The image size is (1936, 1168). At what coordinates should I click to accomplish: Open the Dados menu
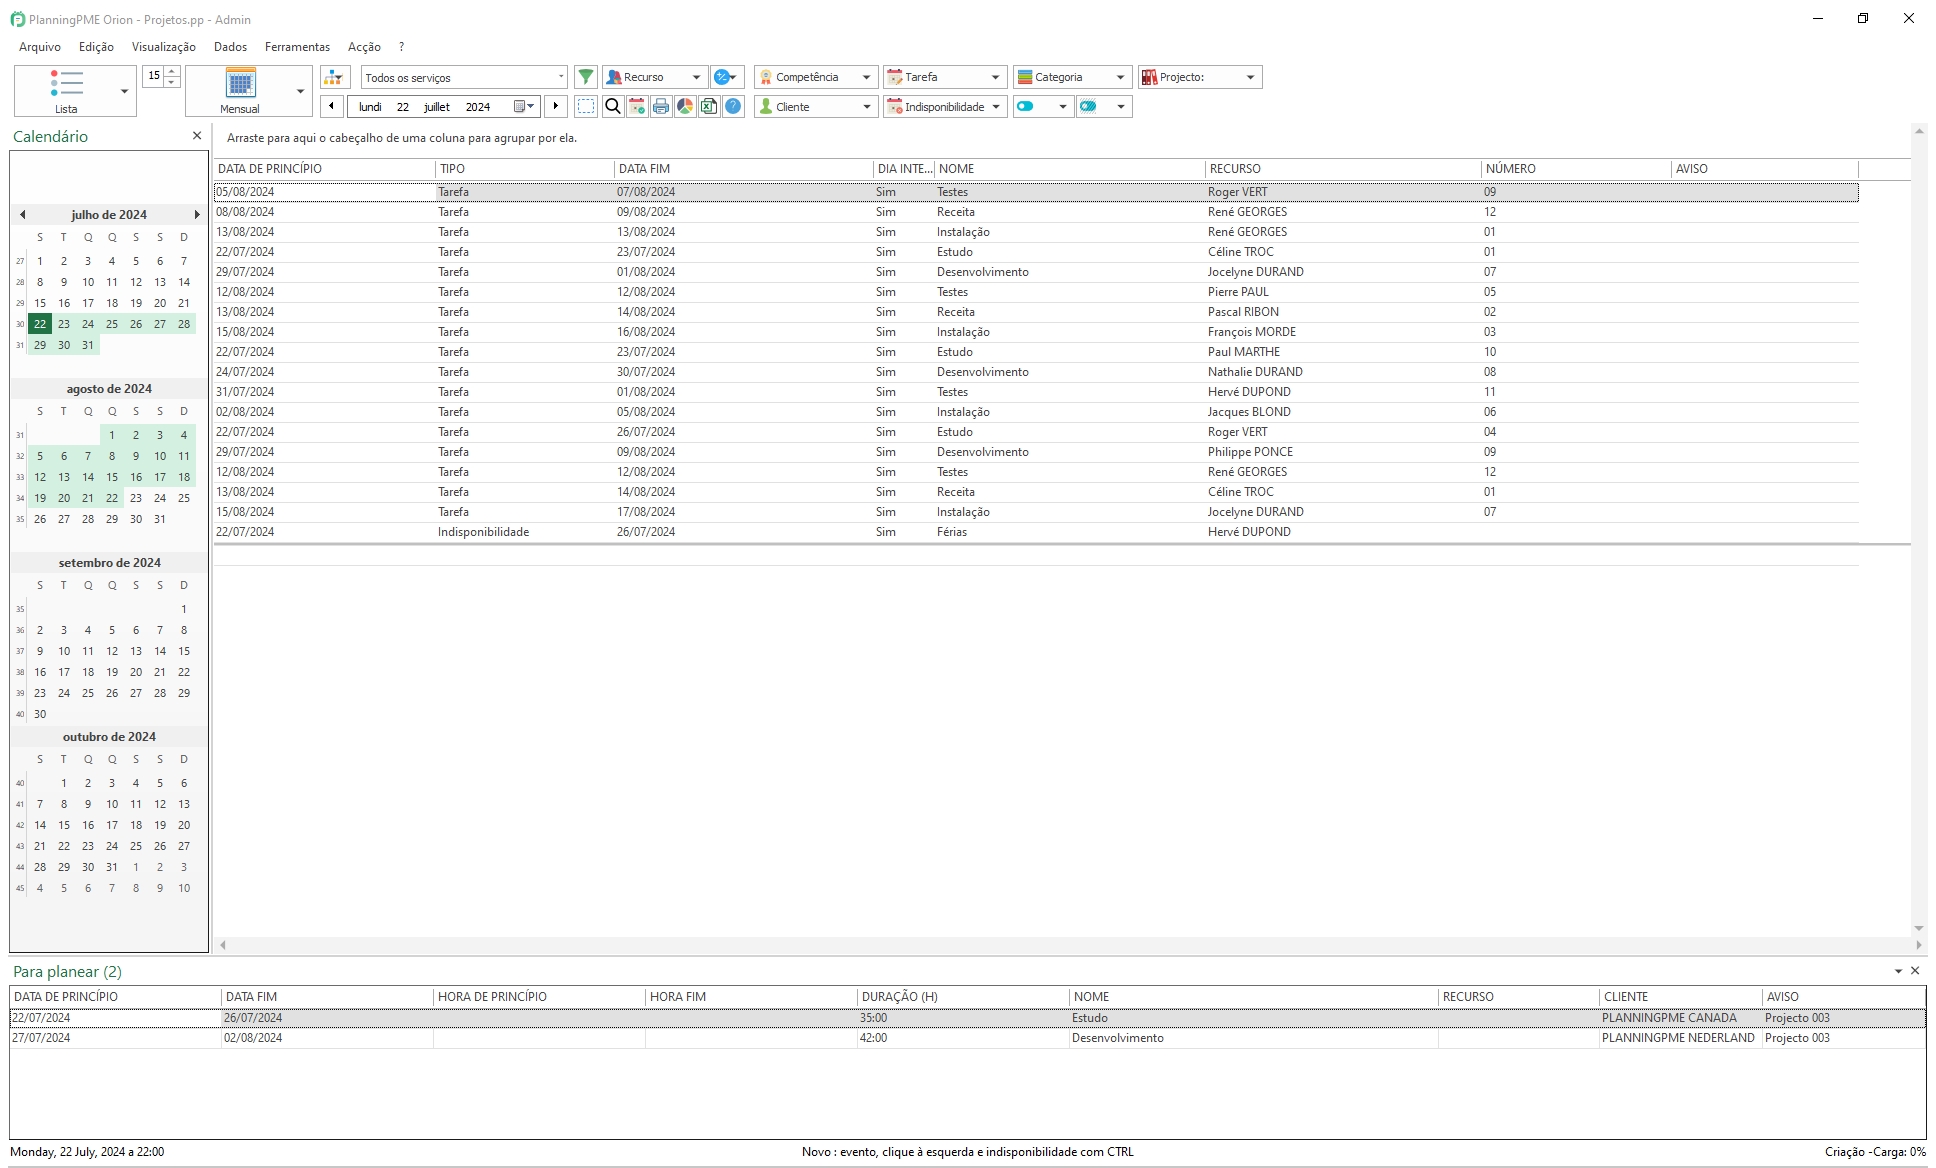pos(230,47)
